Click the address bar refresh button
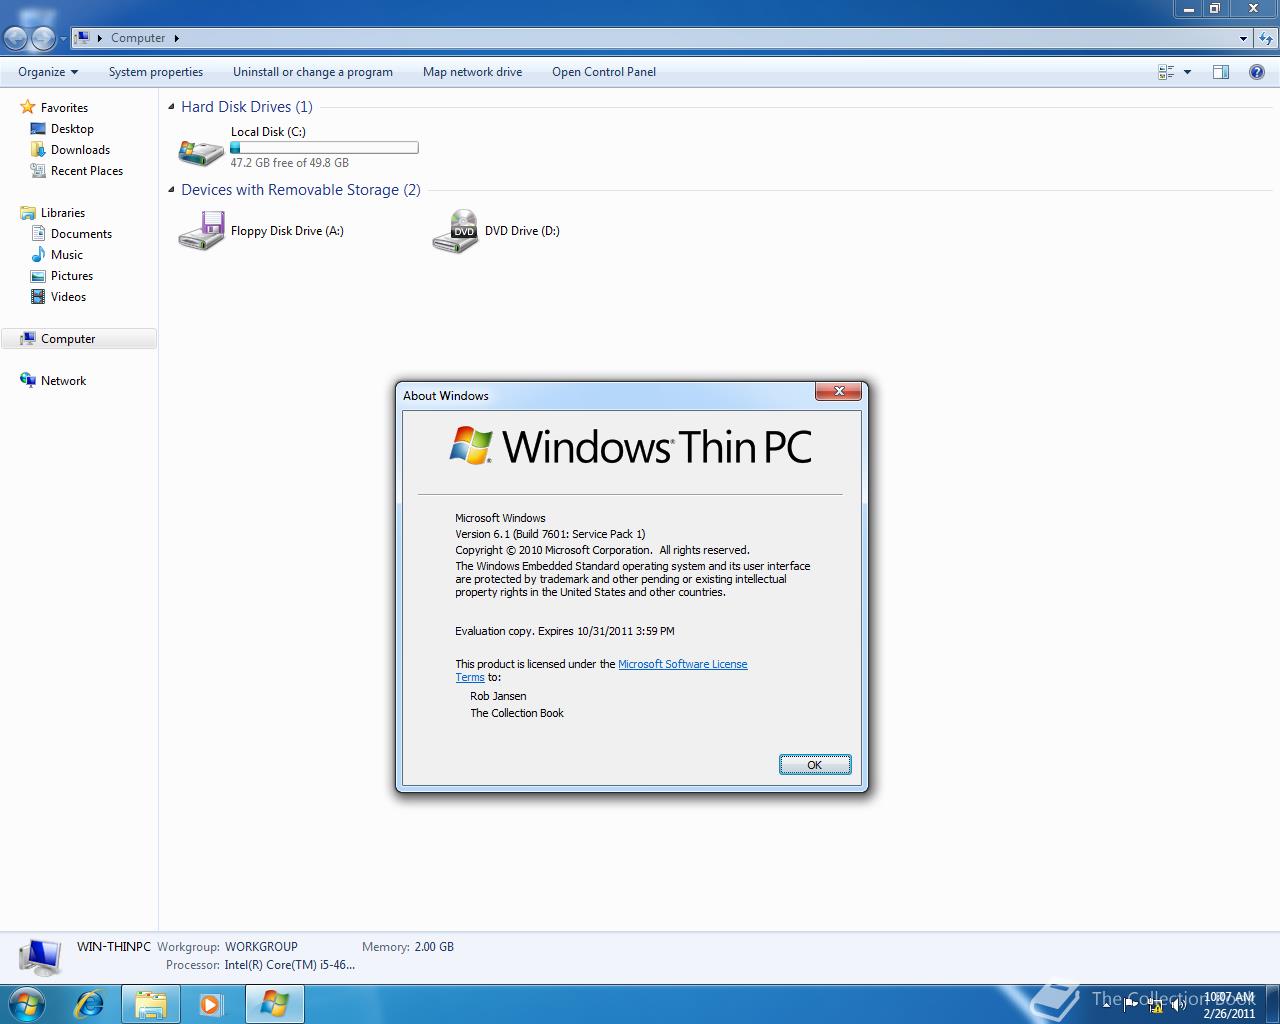This screenshot has height=1024, width=1280. [1266, 38]
